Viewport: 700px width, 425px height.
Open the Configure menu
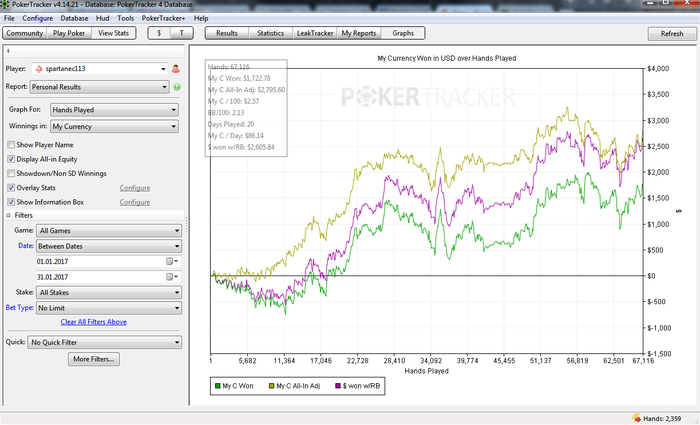tap(38, 18)
